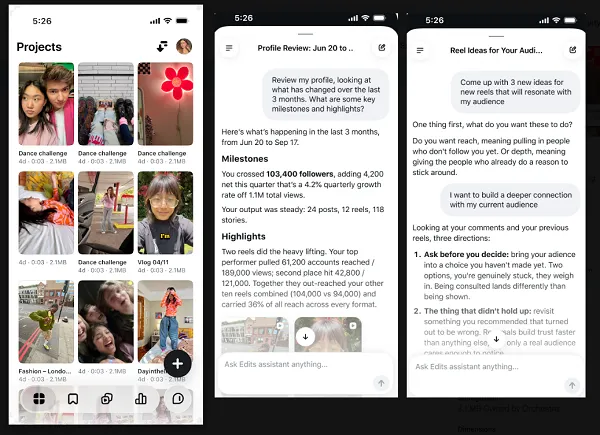Tap the Projects heading

pyautogui.click(x=39, y=47)
